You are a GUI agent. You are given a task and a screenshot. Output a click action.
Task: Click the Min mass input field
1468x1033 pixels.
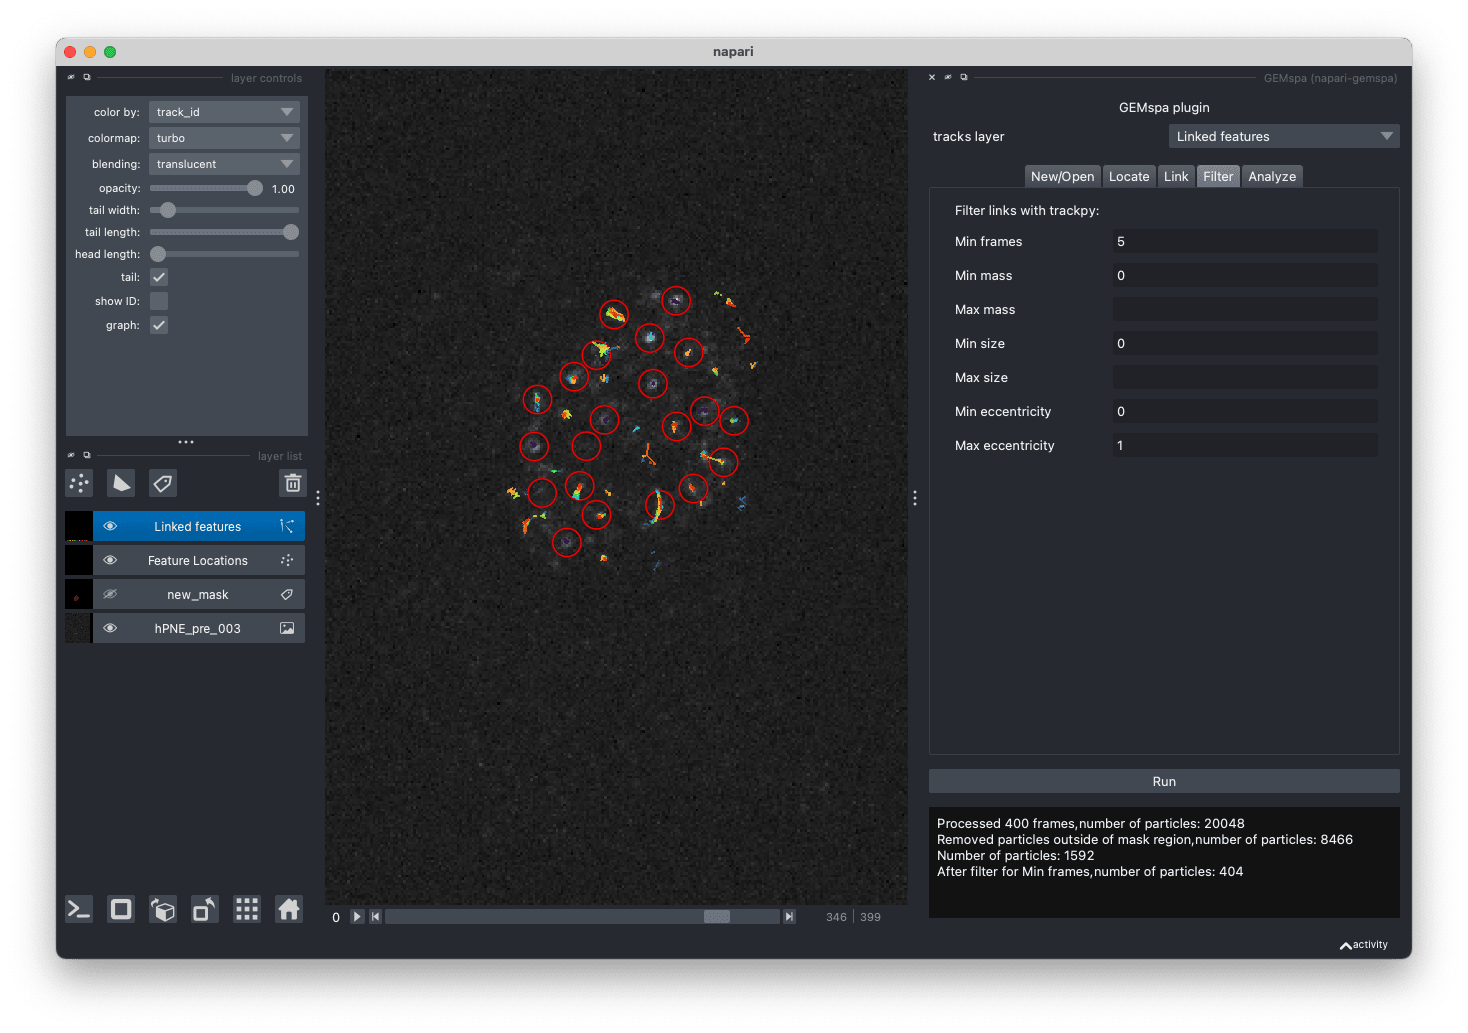1245,275
